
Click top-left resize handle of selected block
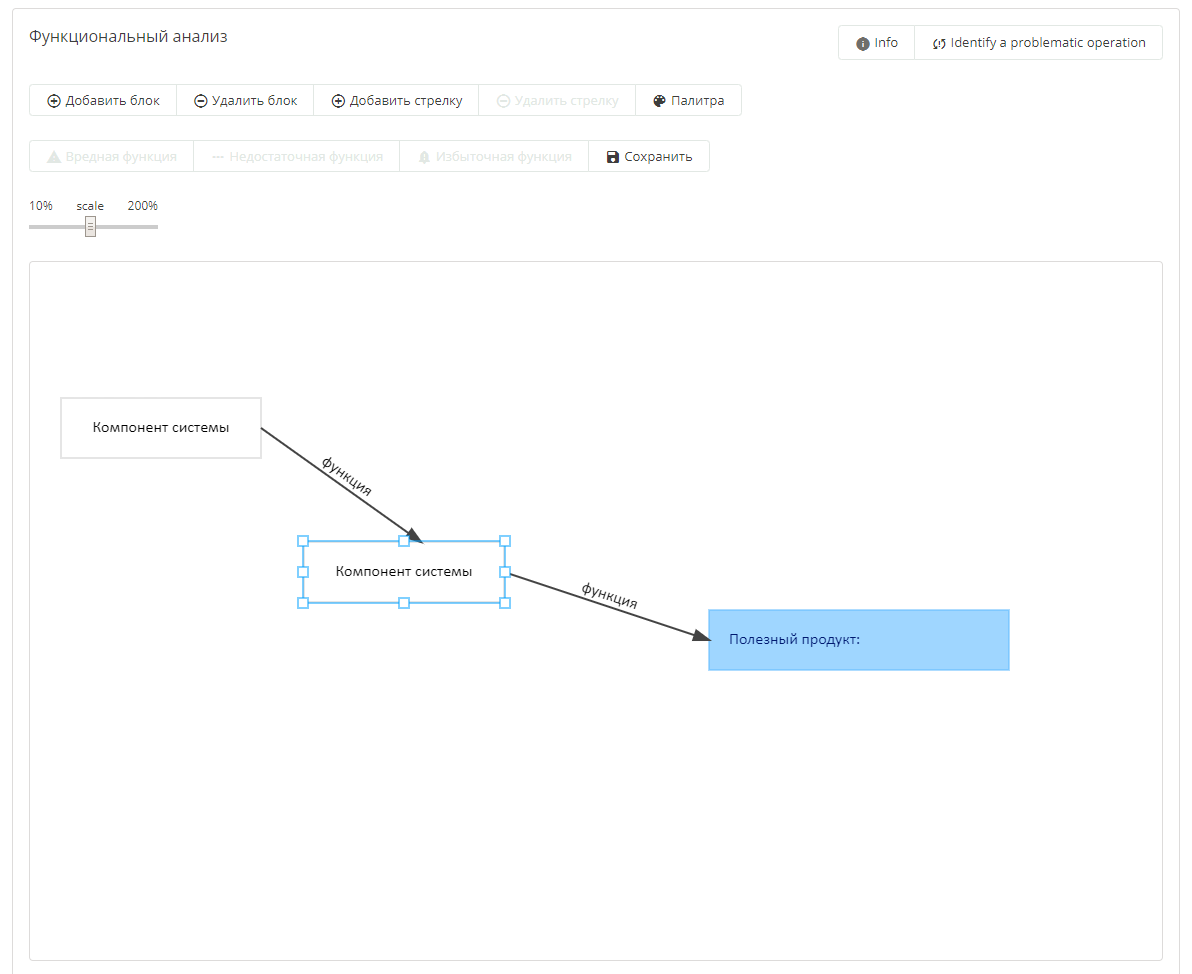point(303,541)
